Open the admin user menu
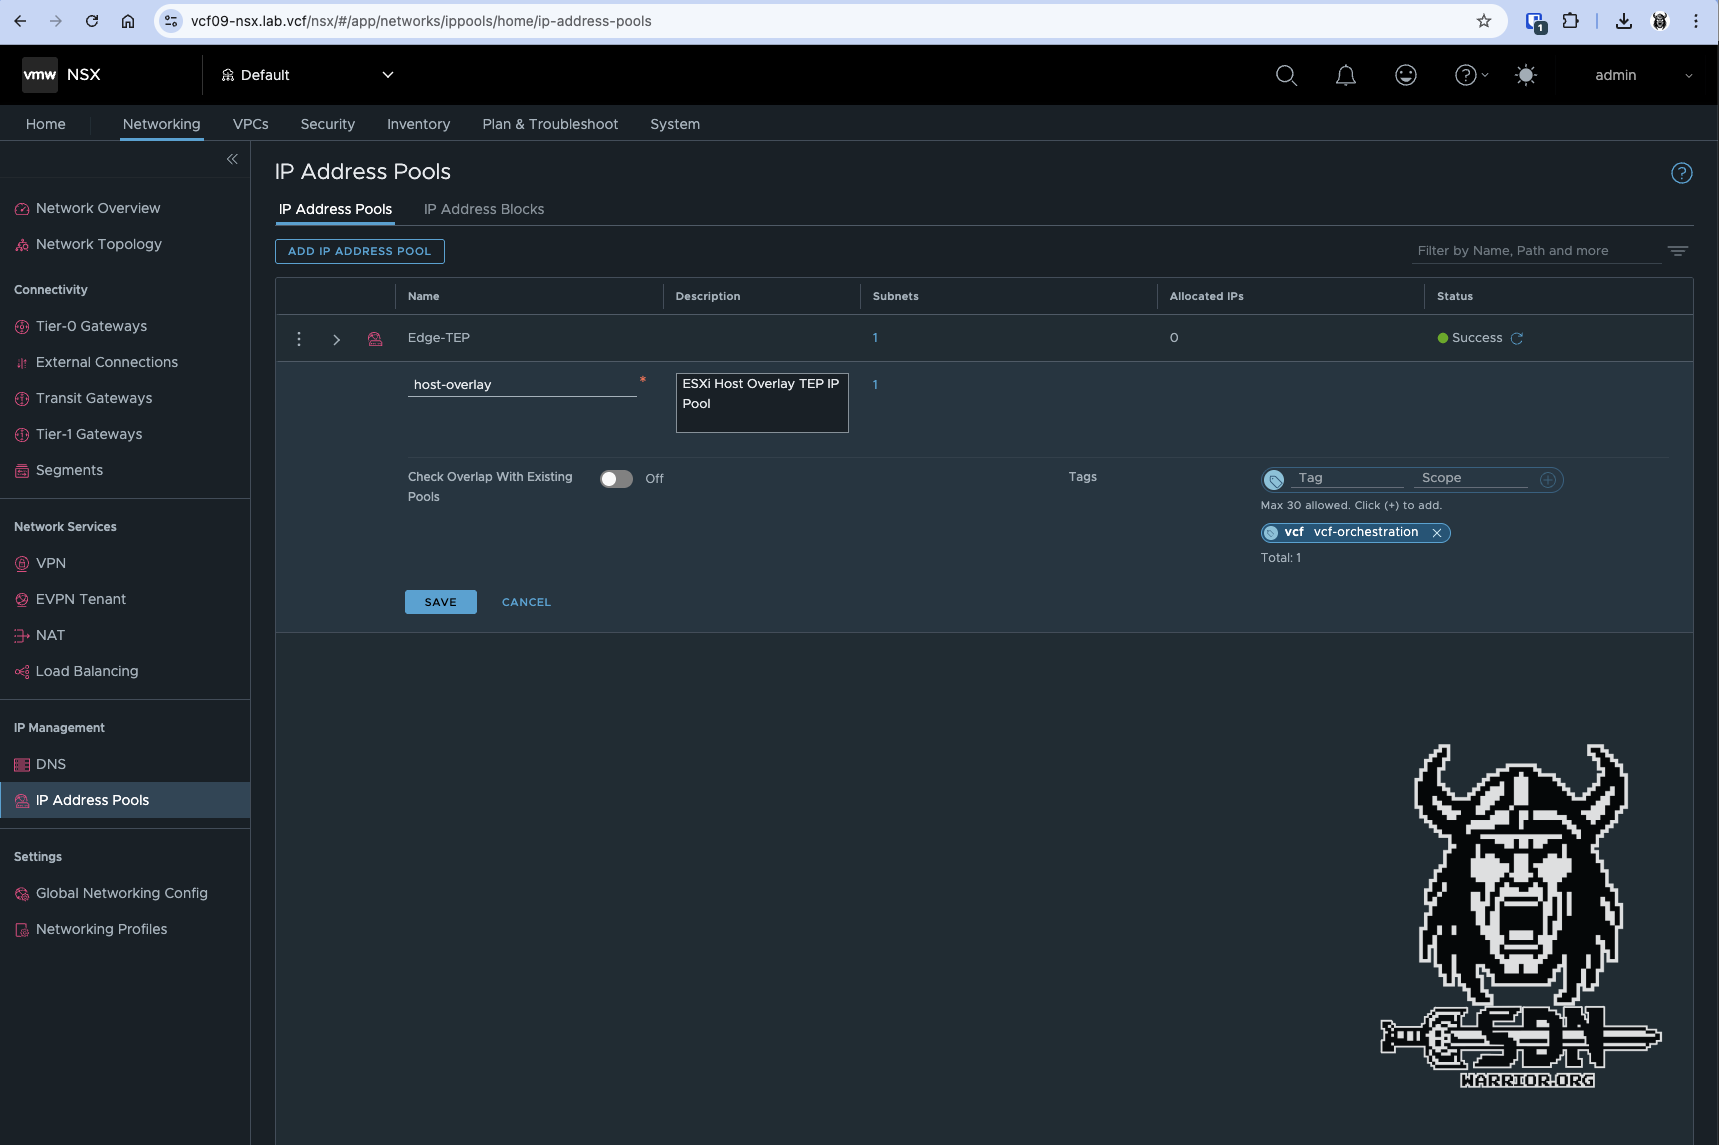 pos(1638,75)
